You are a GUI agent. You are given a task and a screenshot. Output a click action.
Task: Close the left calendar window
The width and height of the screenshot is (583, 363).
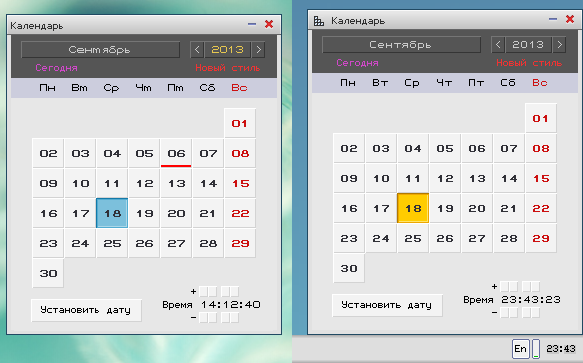(269, 24)
